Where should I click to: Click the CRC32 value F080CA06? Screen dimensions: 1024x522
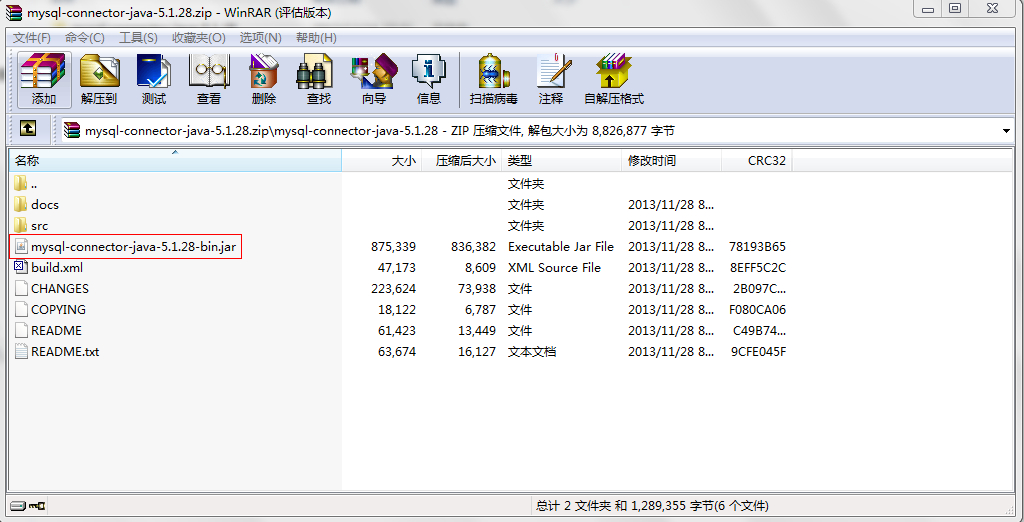click(x=758, y=310)
